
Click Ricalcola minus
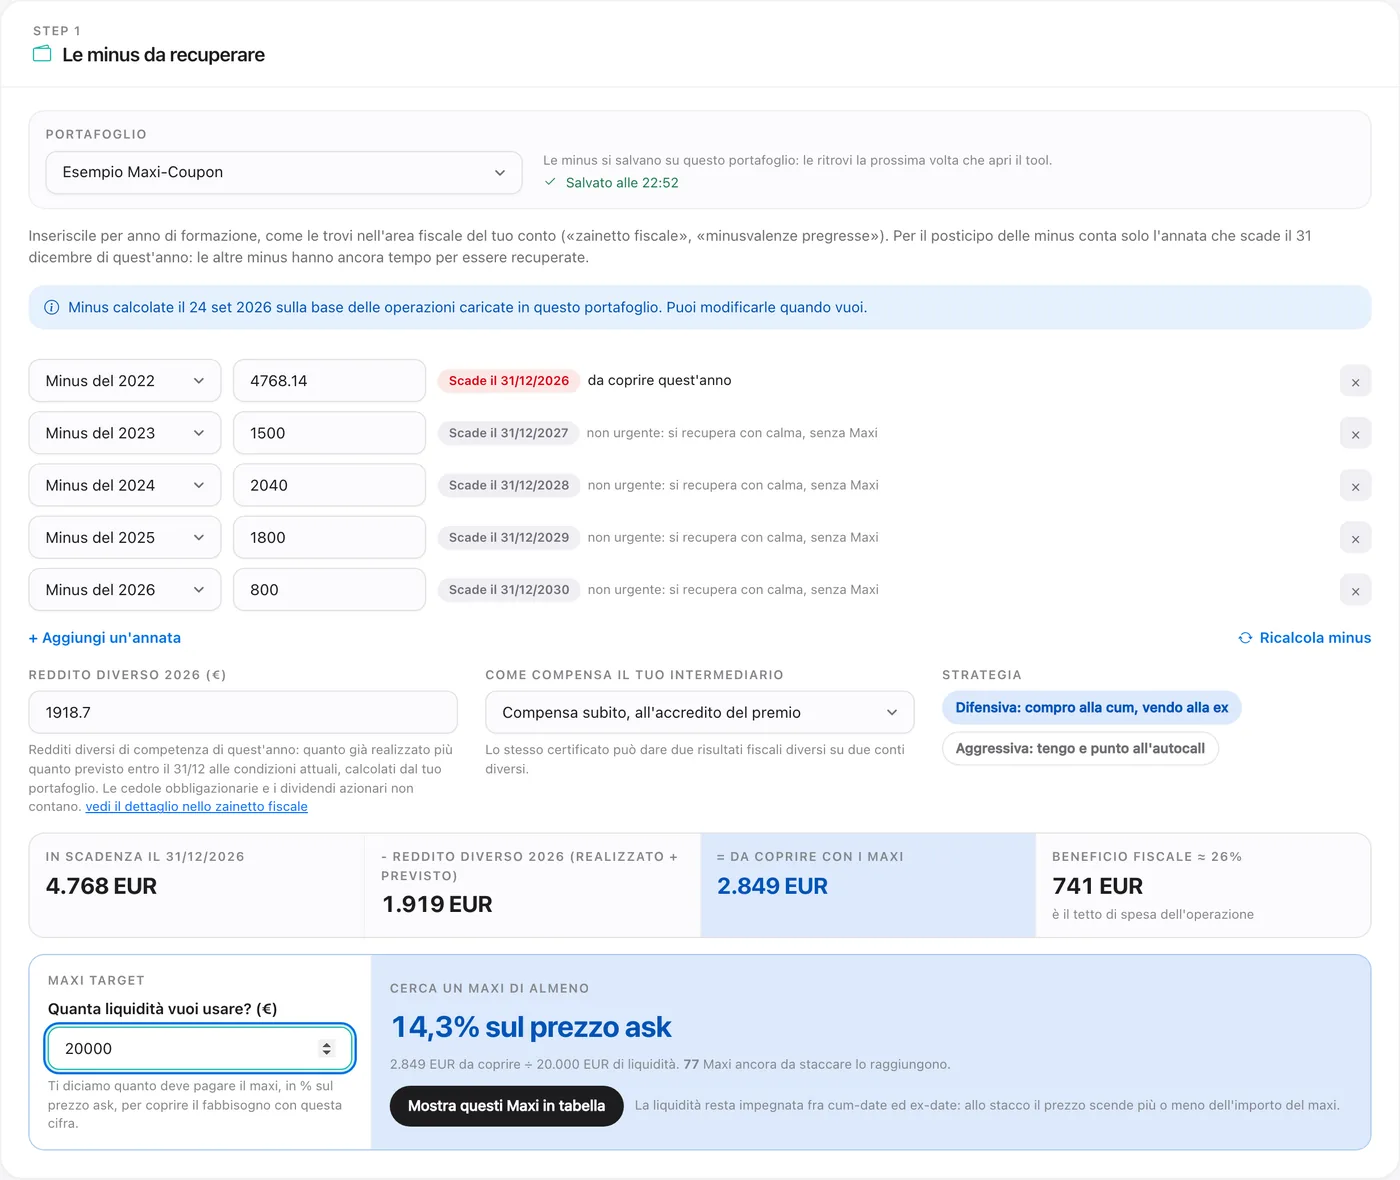pyautogui.click(x=1305, y=638)
